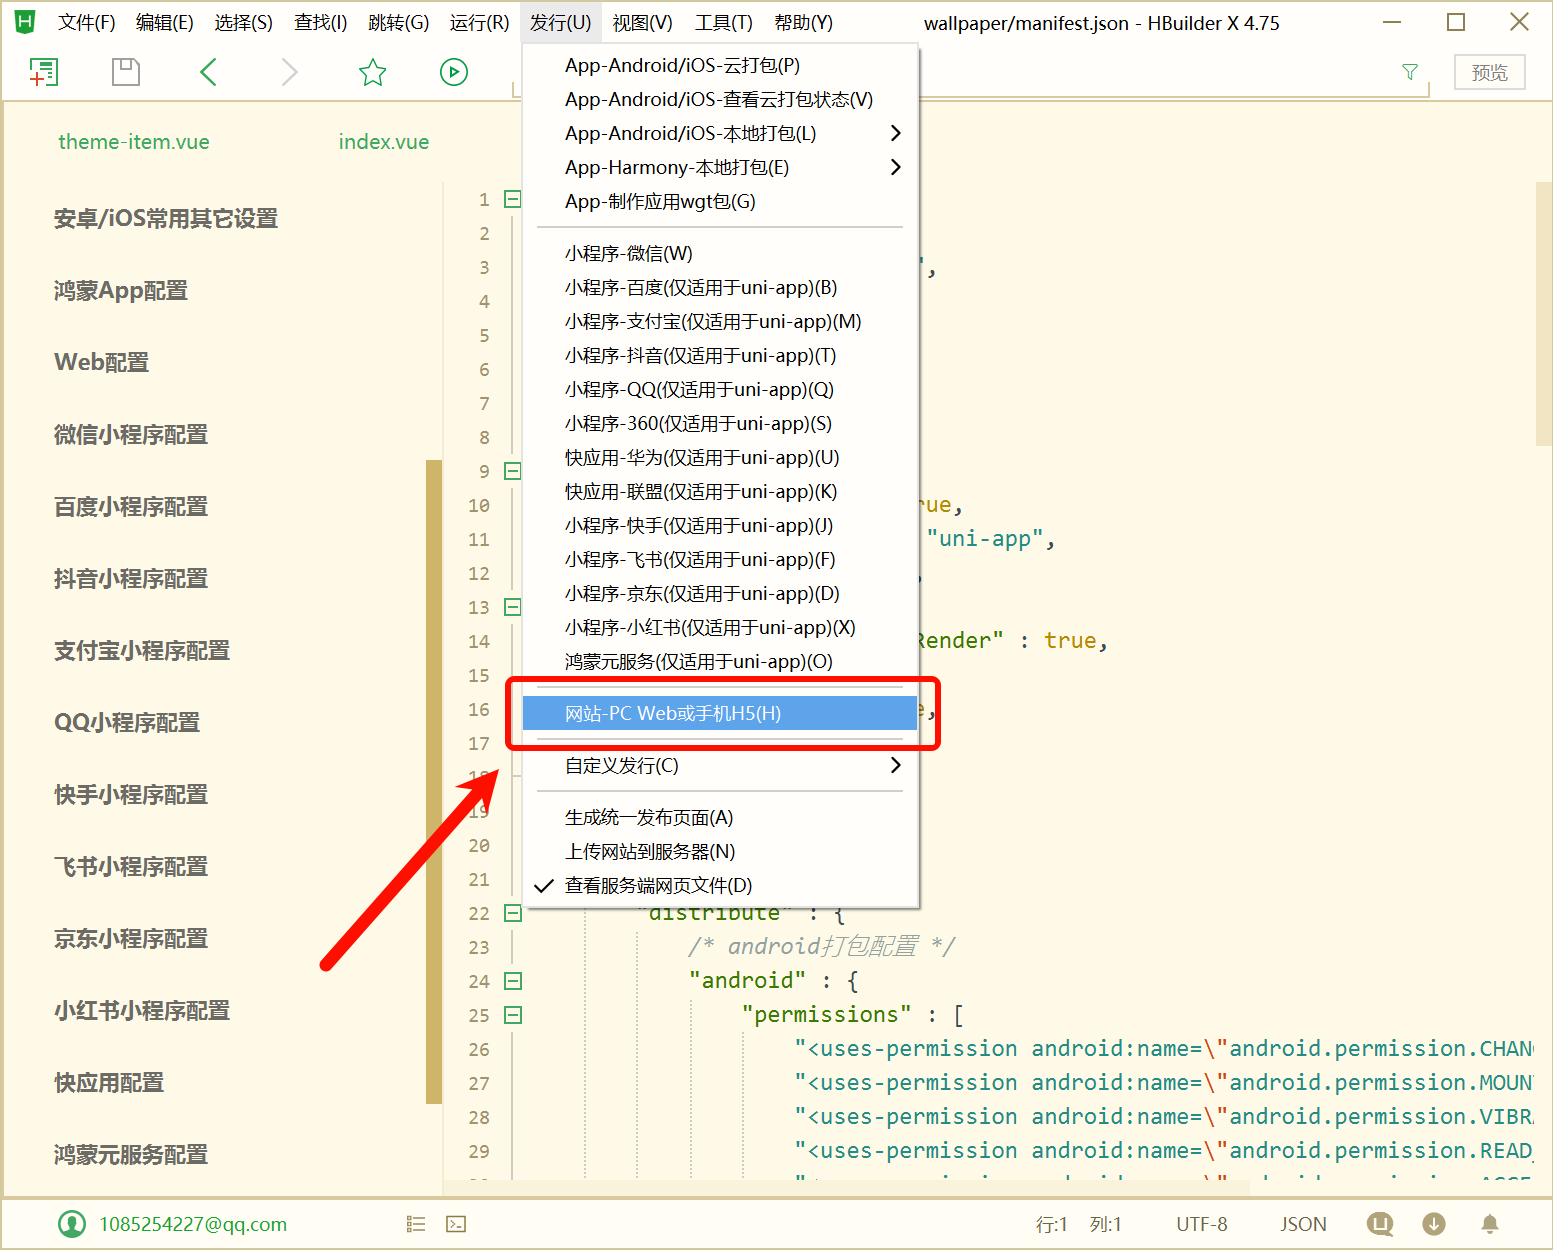Go back with the left arrow icon

[x=208, y=72]
